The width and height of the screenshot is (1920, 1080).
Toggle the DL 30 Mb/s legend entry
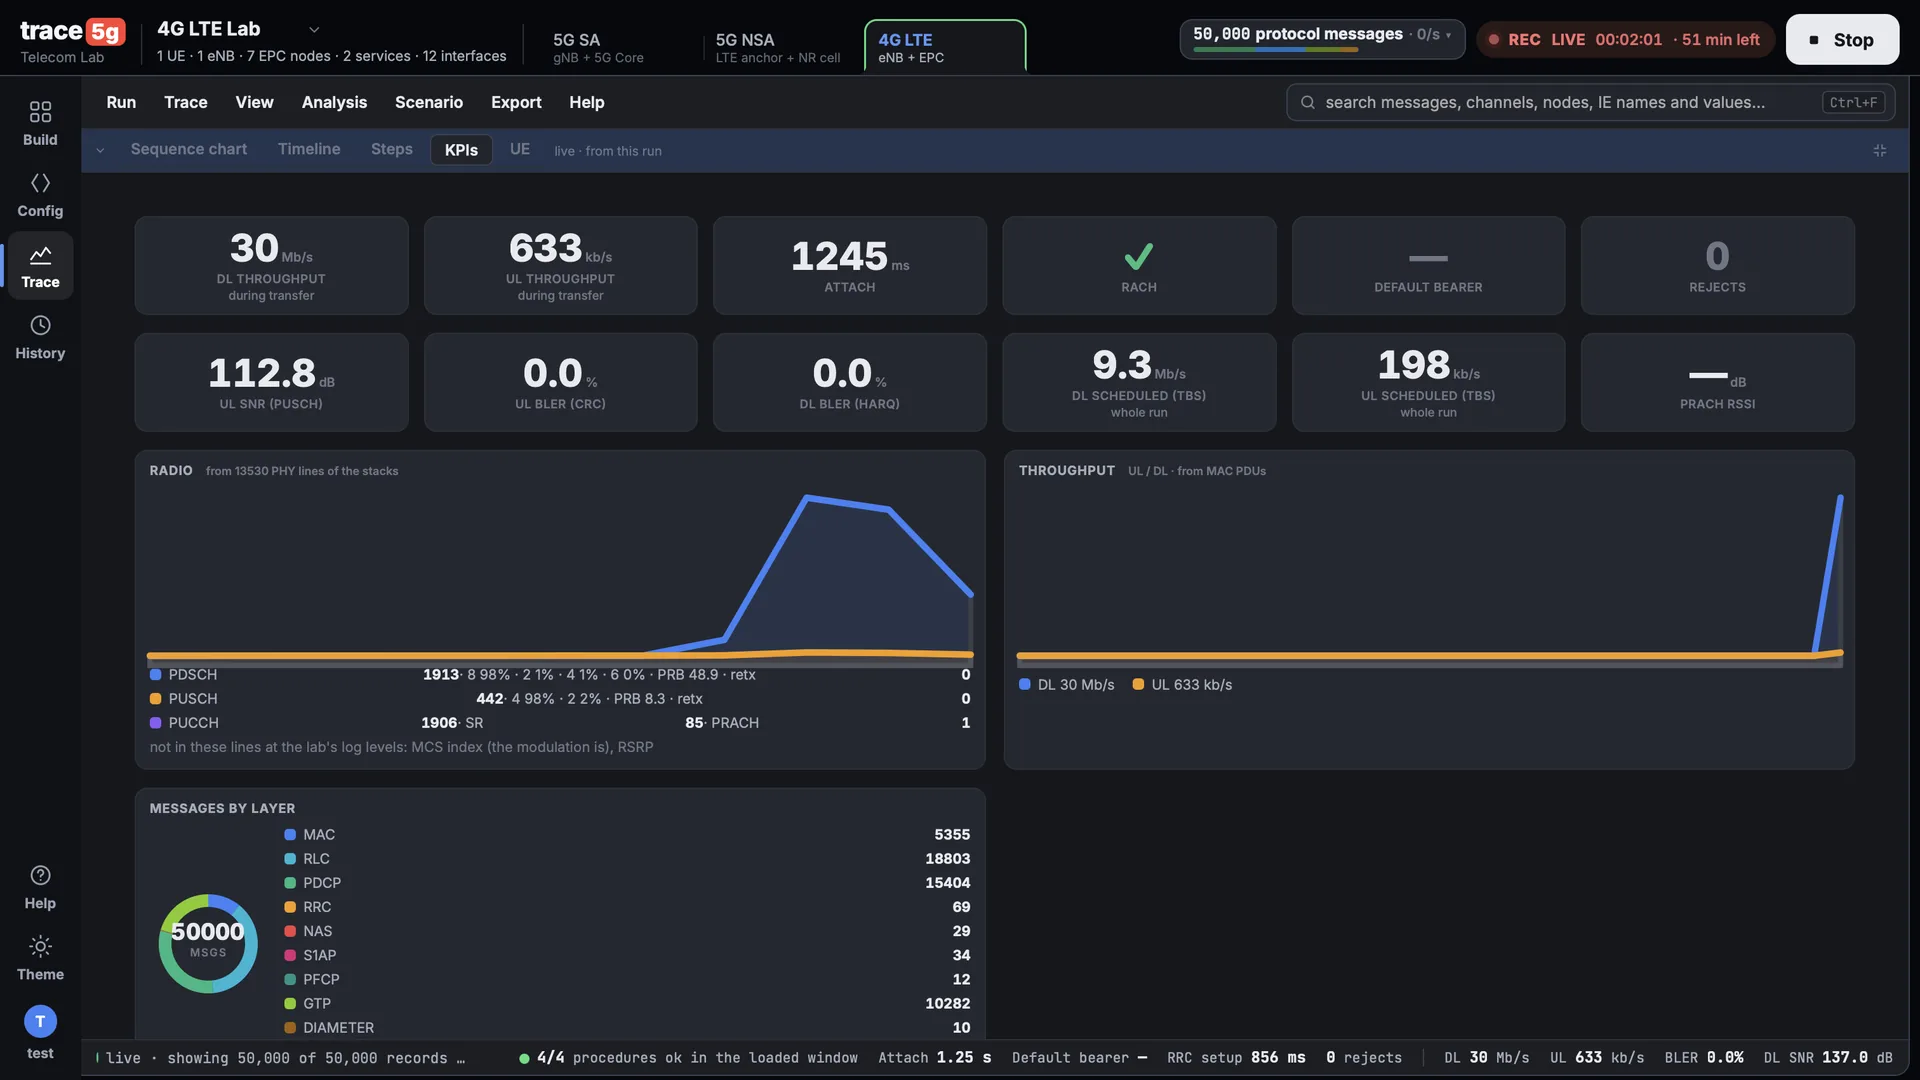click(1066, 685)
